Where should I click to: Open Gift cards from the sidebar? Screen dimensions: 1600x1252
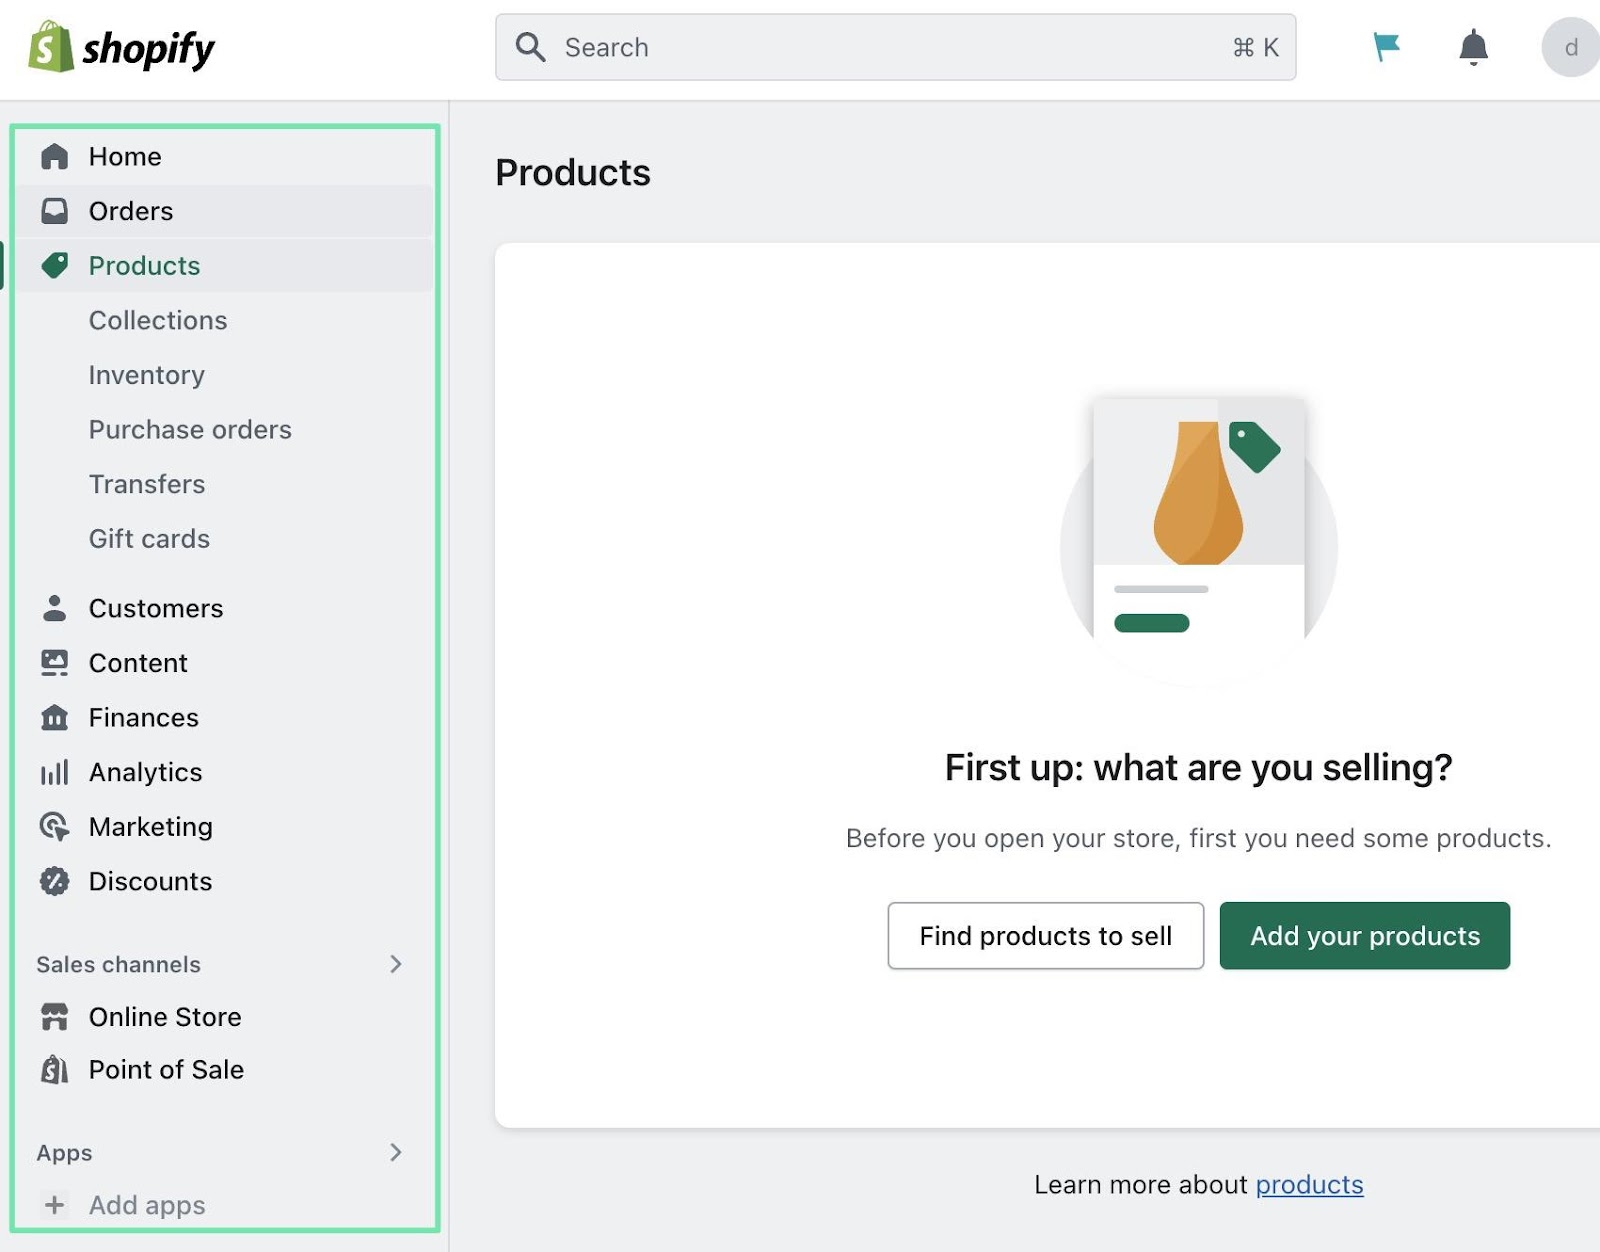click(x=149, y=538)
